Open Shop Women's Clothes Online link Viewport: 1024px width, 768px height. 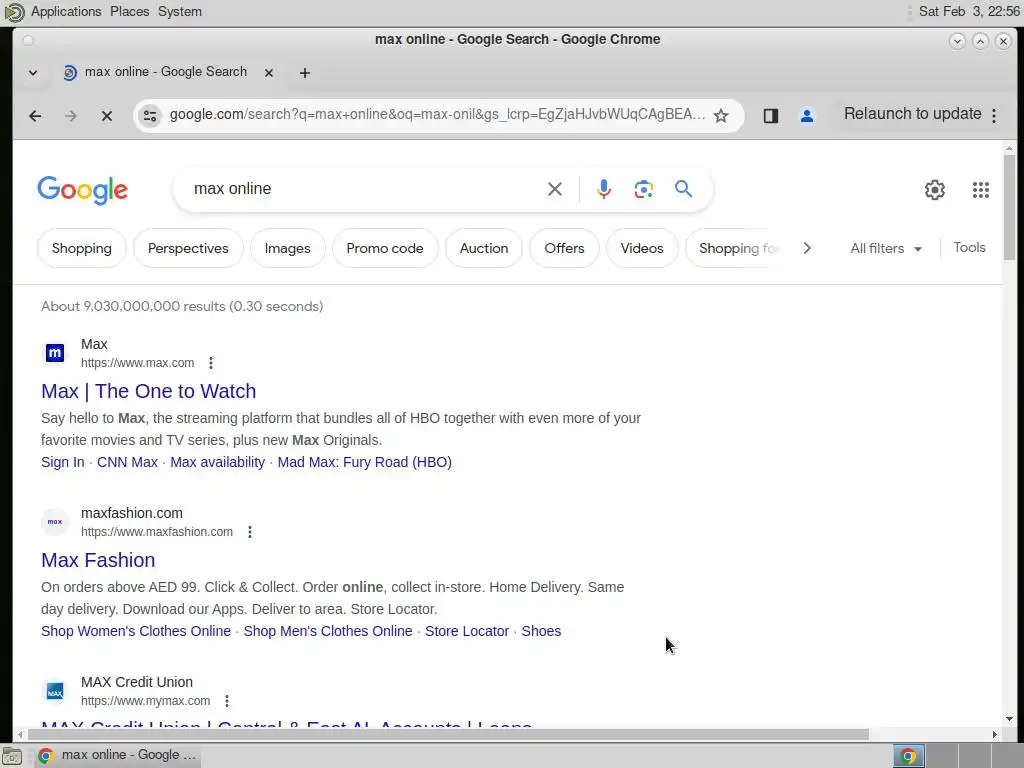pos(136,632)
